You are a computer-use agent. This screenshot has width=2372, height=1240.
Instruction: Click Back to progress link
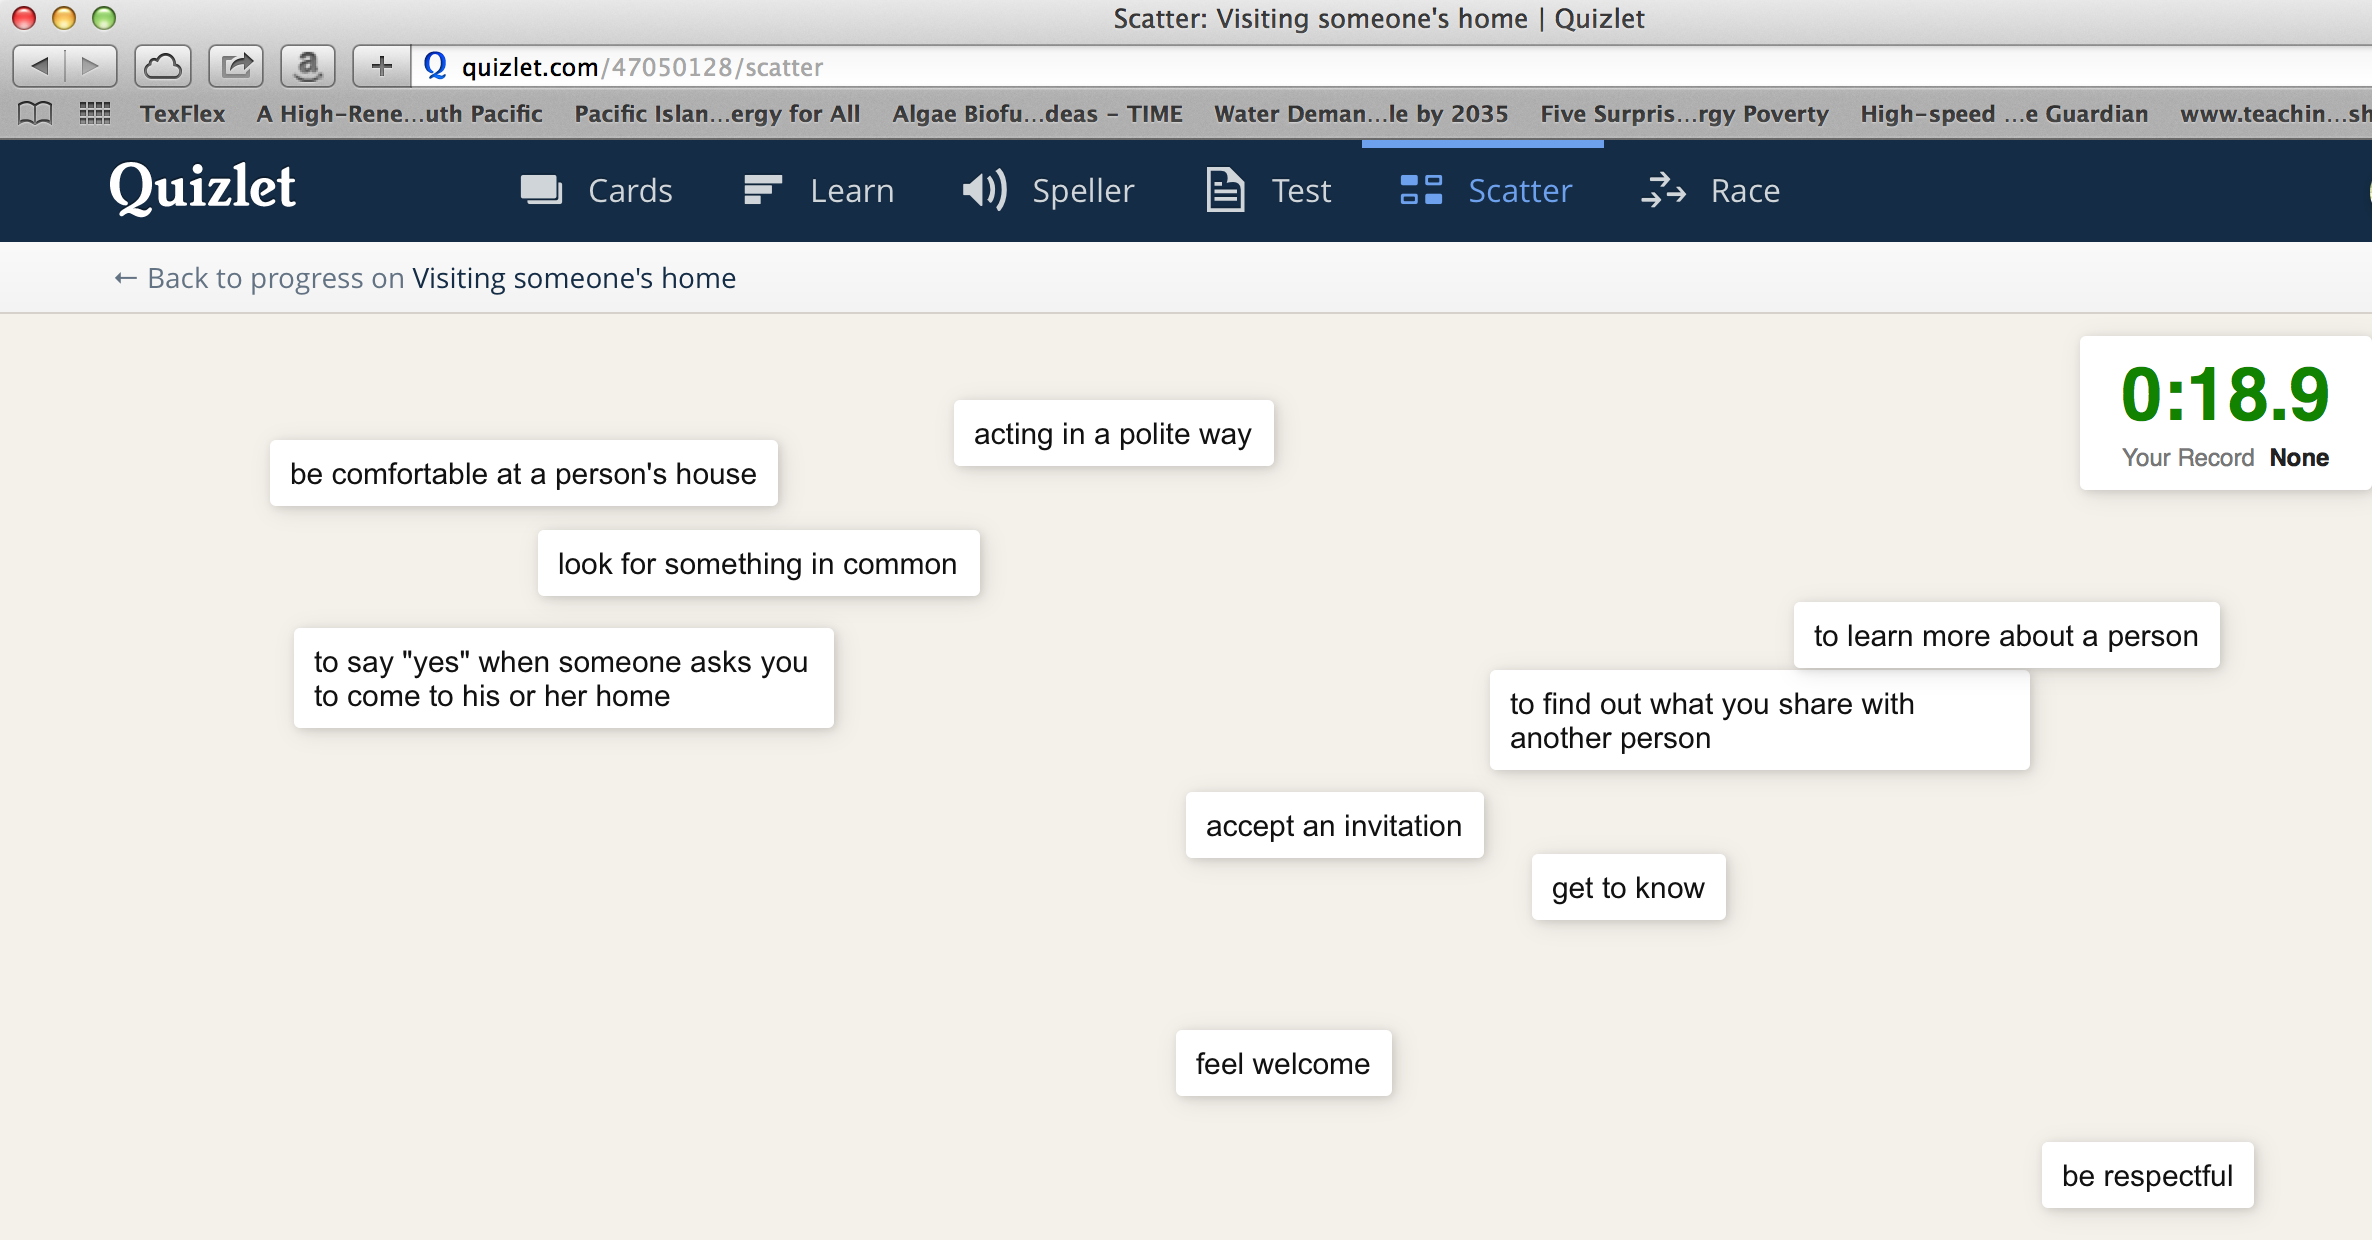(425, 278)
